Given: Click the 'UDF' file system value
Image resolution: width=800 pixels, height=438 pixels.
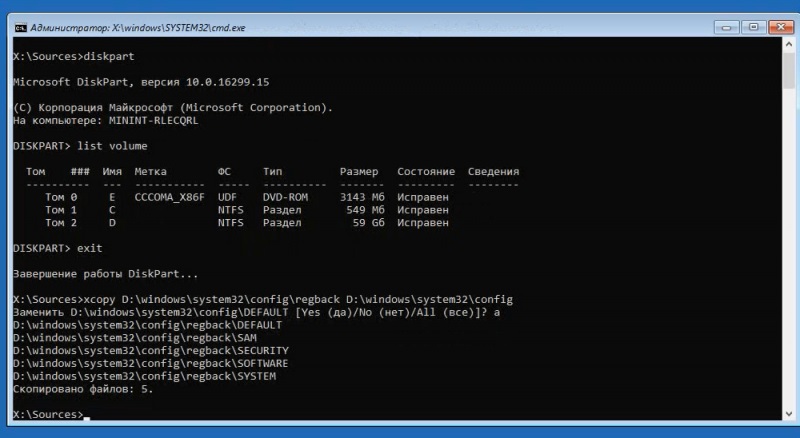Looking at the screenshot, I should click(227, 197).
